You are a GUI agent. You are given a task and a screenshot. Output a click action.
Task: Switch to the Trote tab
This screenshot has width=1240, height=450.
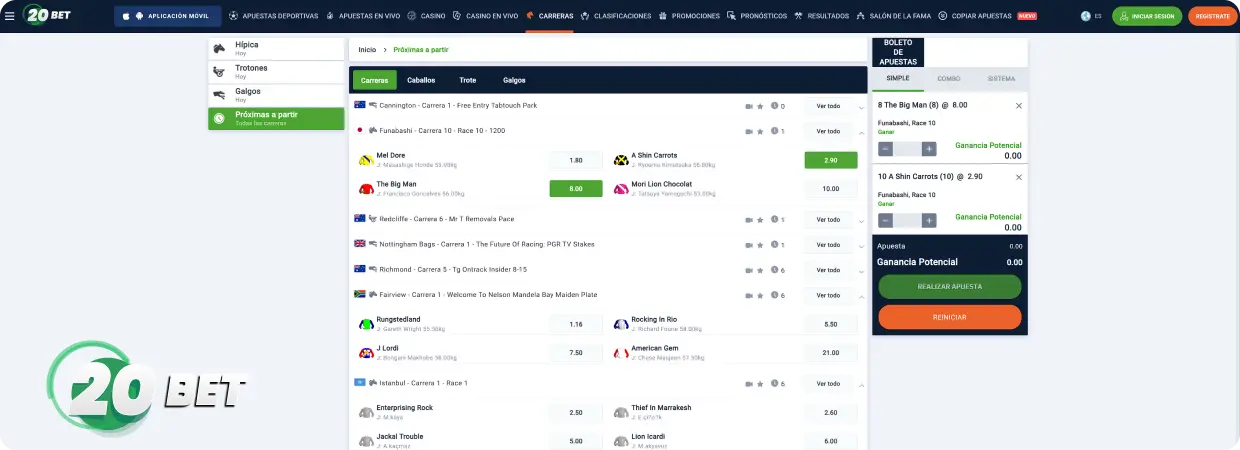pyautogui.click(x=468, y=80)
